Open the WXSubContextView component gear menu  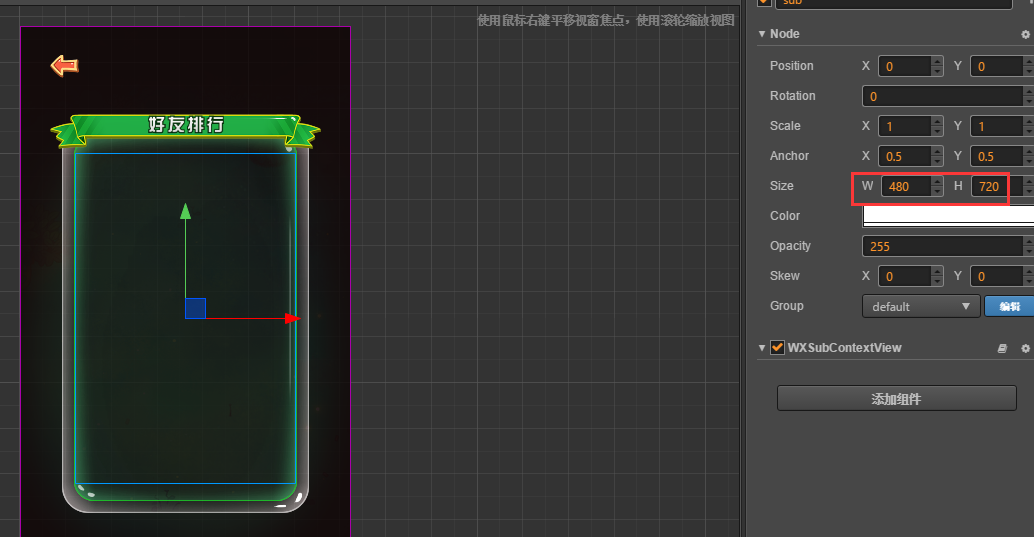(1025, 348)
